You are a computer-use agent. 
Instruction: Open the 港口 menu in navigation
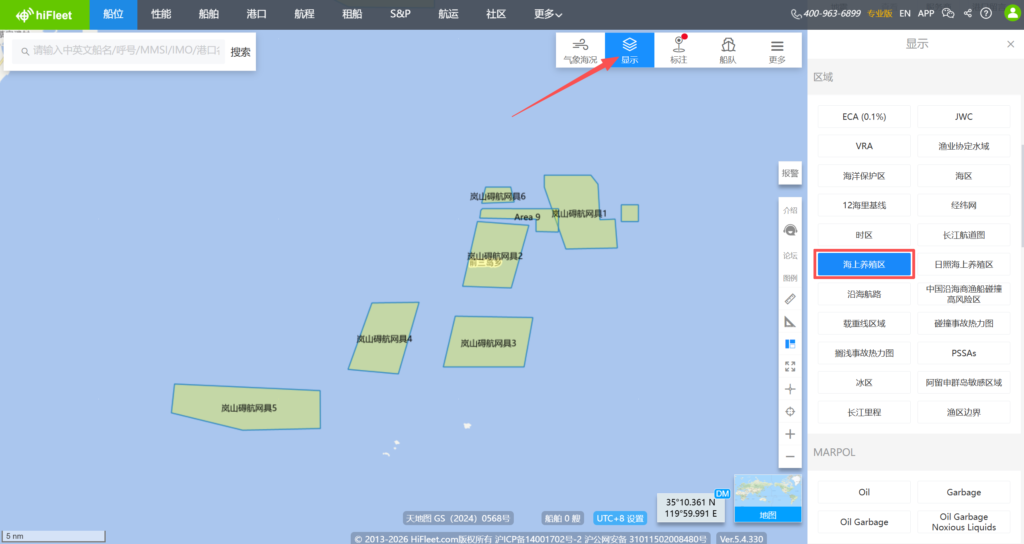point(257,14)
